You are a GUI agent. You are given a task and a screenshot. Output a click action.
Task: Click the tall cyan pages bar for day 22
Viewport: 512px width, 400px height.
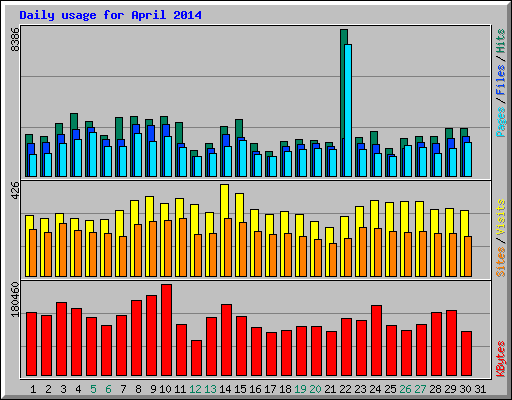(x=348, y=110)
